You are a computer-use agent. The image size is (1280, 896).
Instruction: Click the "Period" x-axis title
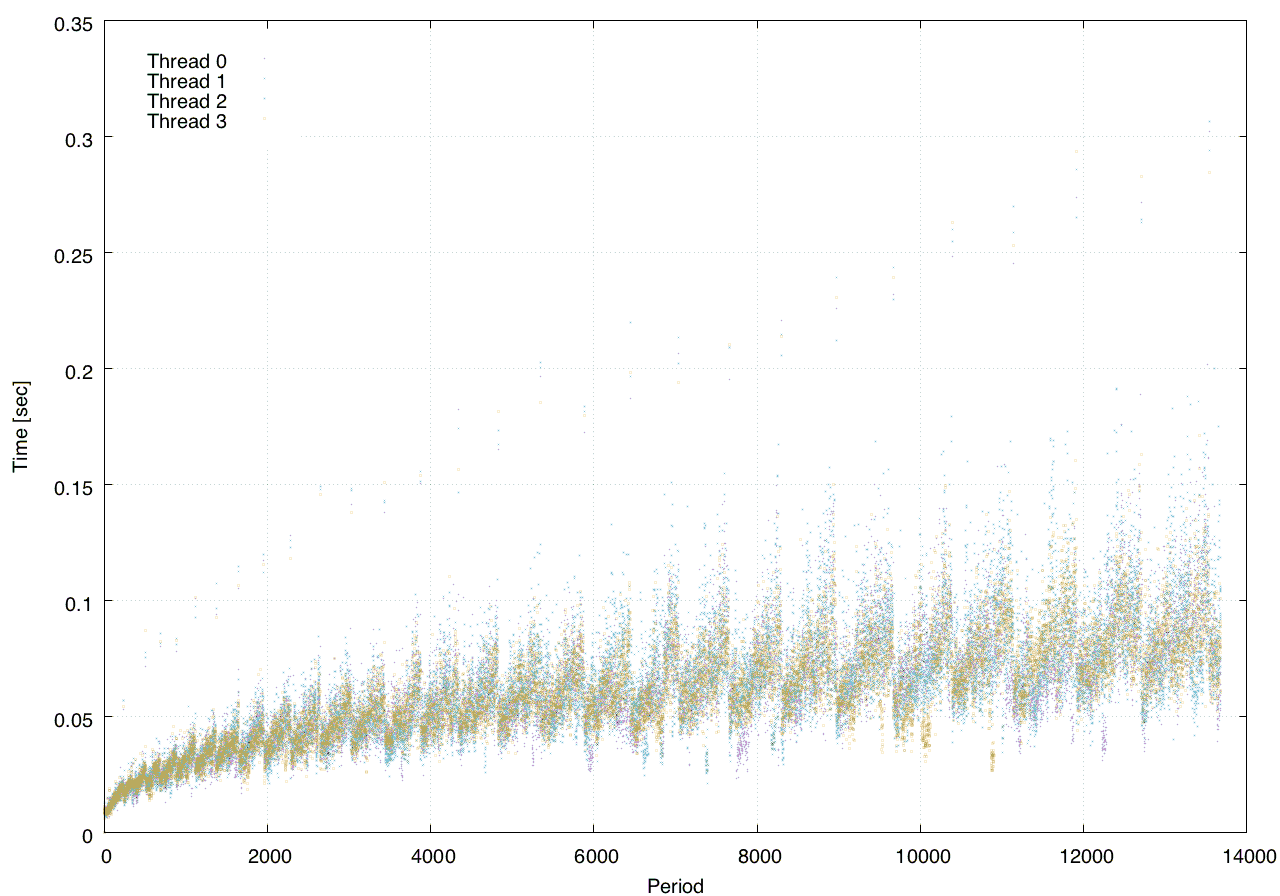tap(676, 886)
